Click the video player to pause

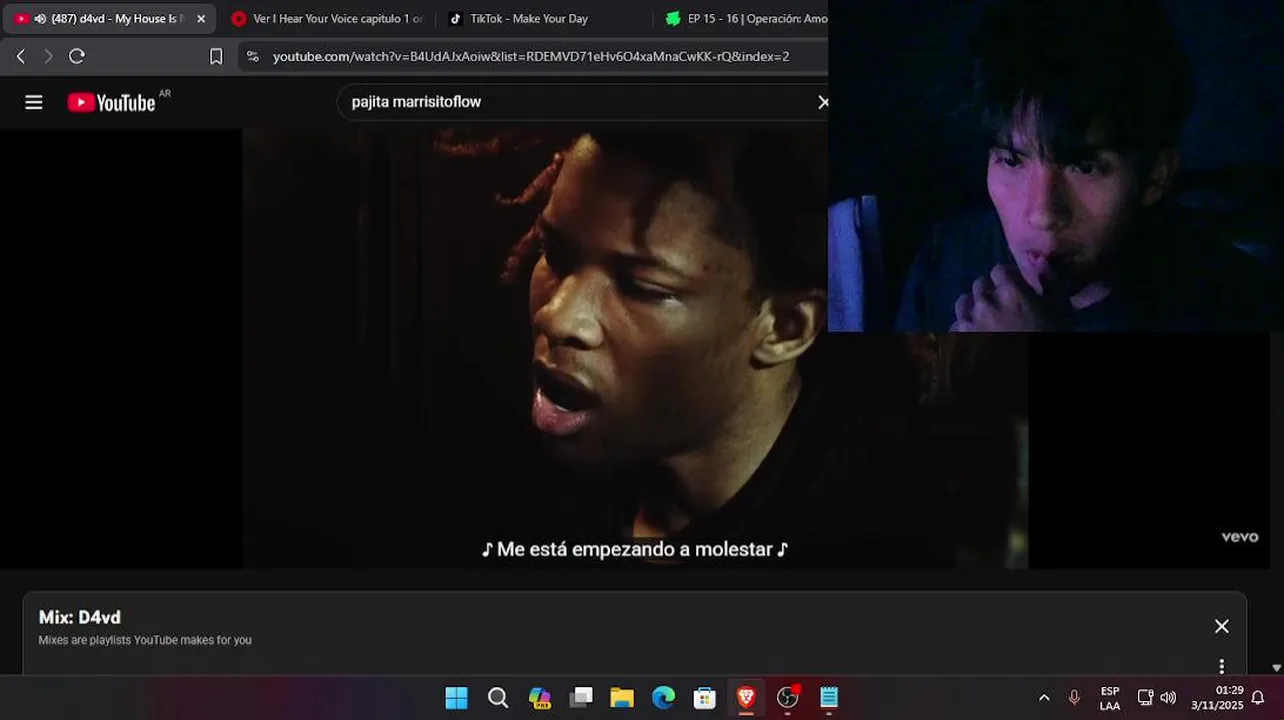pyautogui.click(x=635, y=348)
